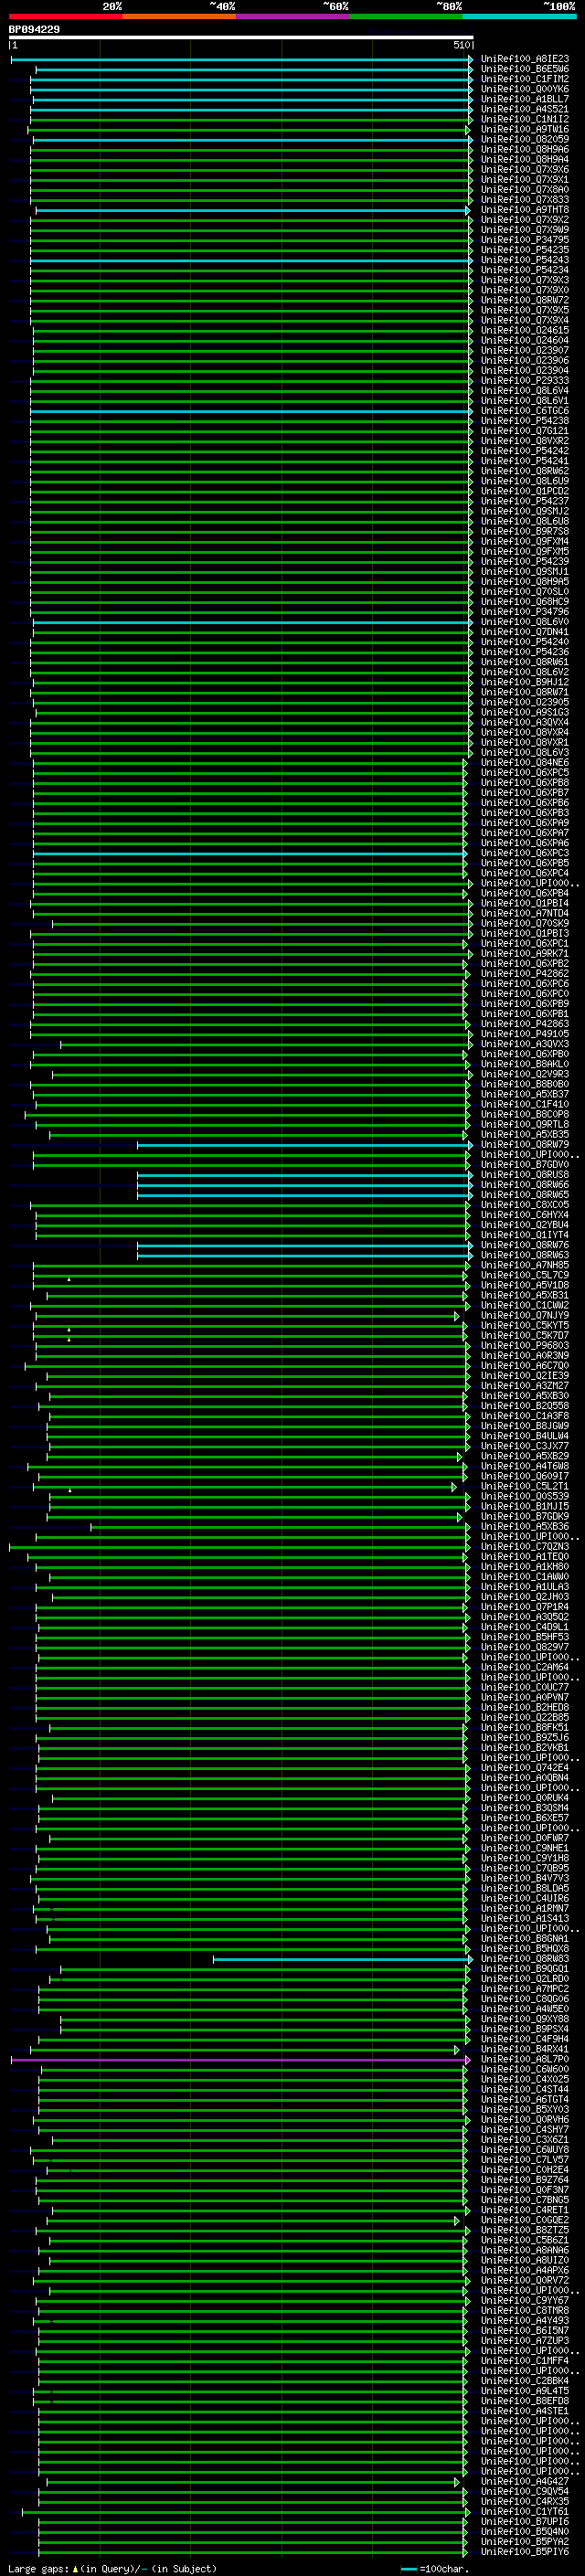Click the UniRef100_C1N1I2 label

tap(524, 119)
